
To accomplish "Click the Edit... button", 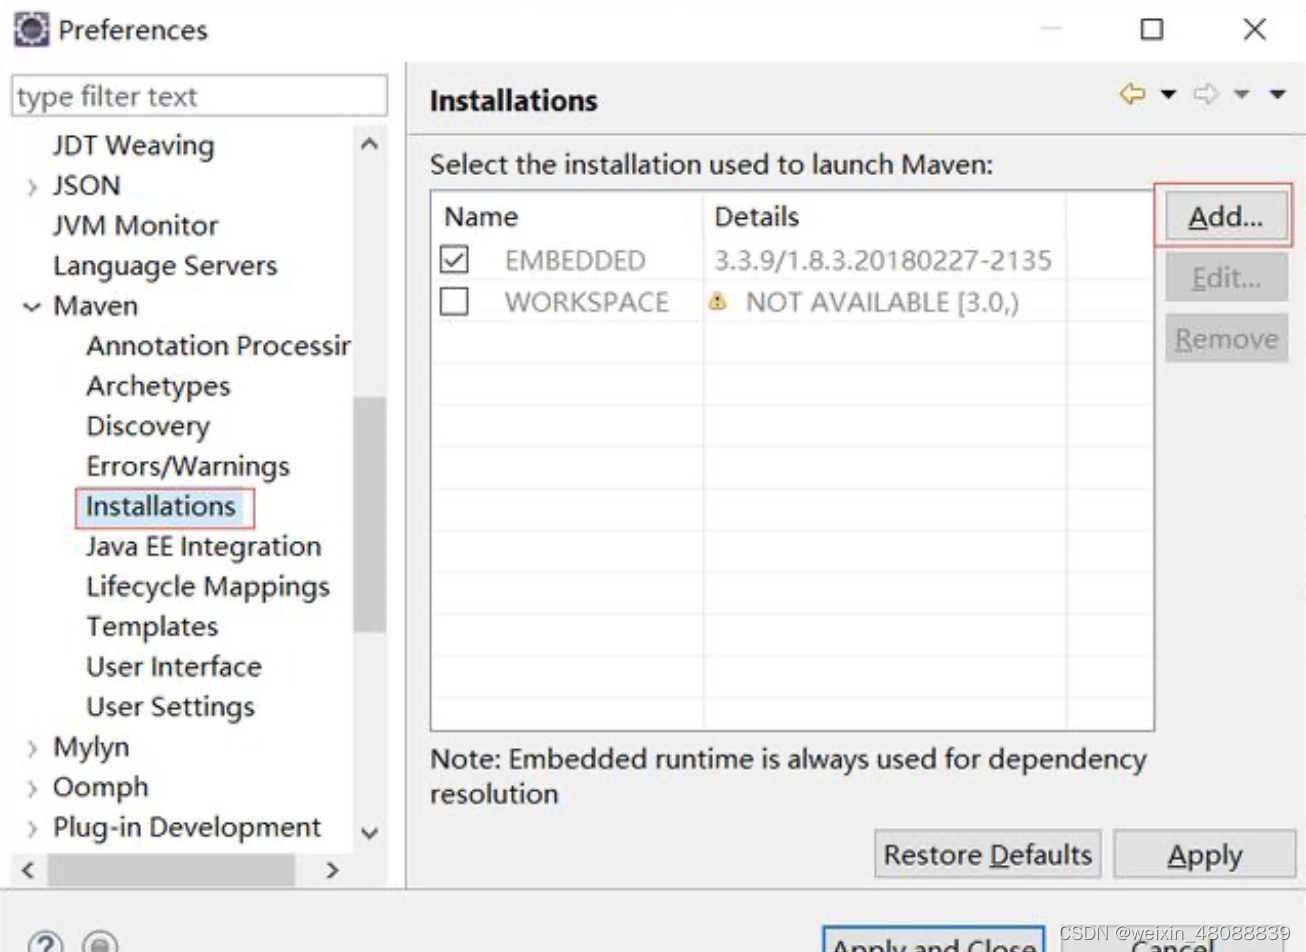I will coord(1226,277).
